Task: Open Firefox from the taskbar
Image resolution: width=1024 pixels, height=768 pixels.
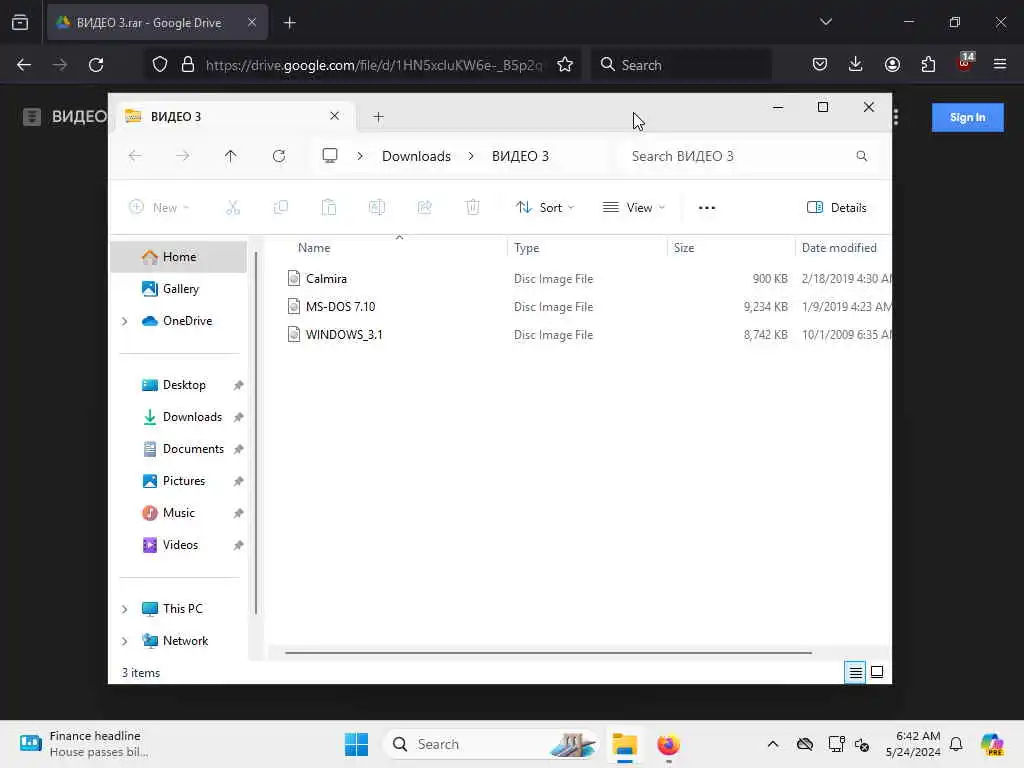Action: (668, 744)
